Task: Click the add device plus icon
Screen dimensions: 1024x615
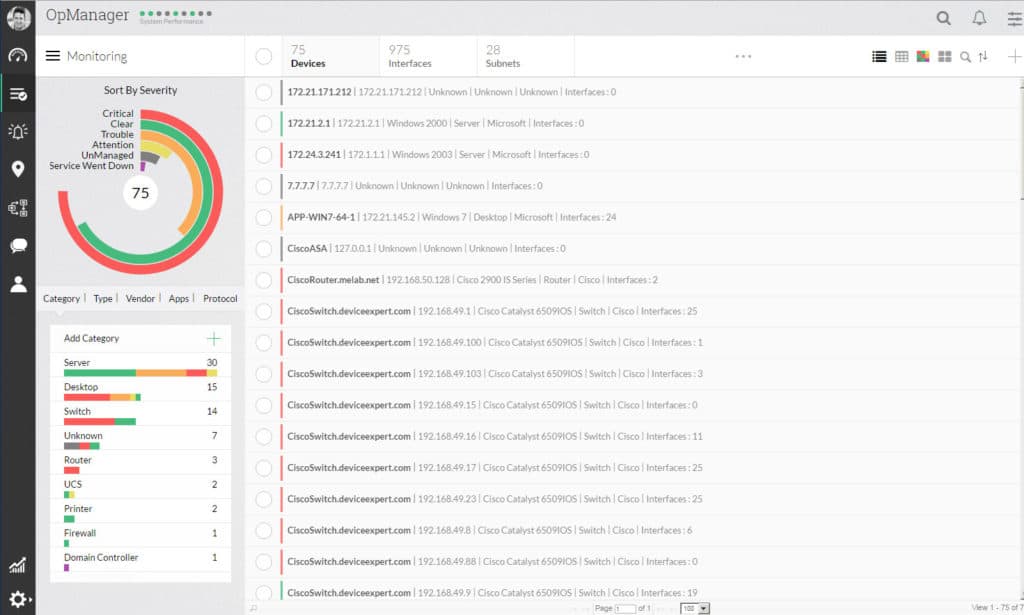Action: pos(1014,57)
